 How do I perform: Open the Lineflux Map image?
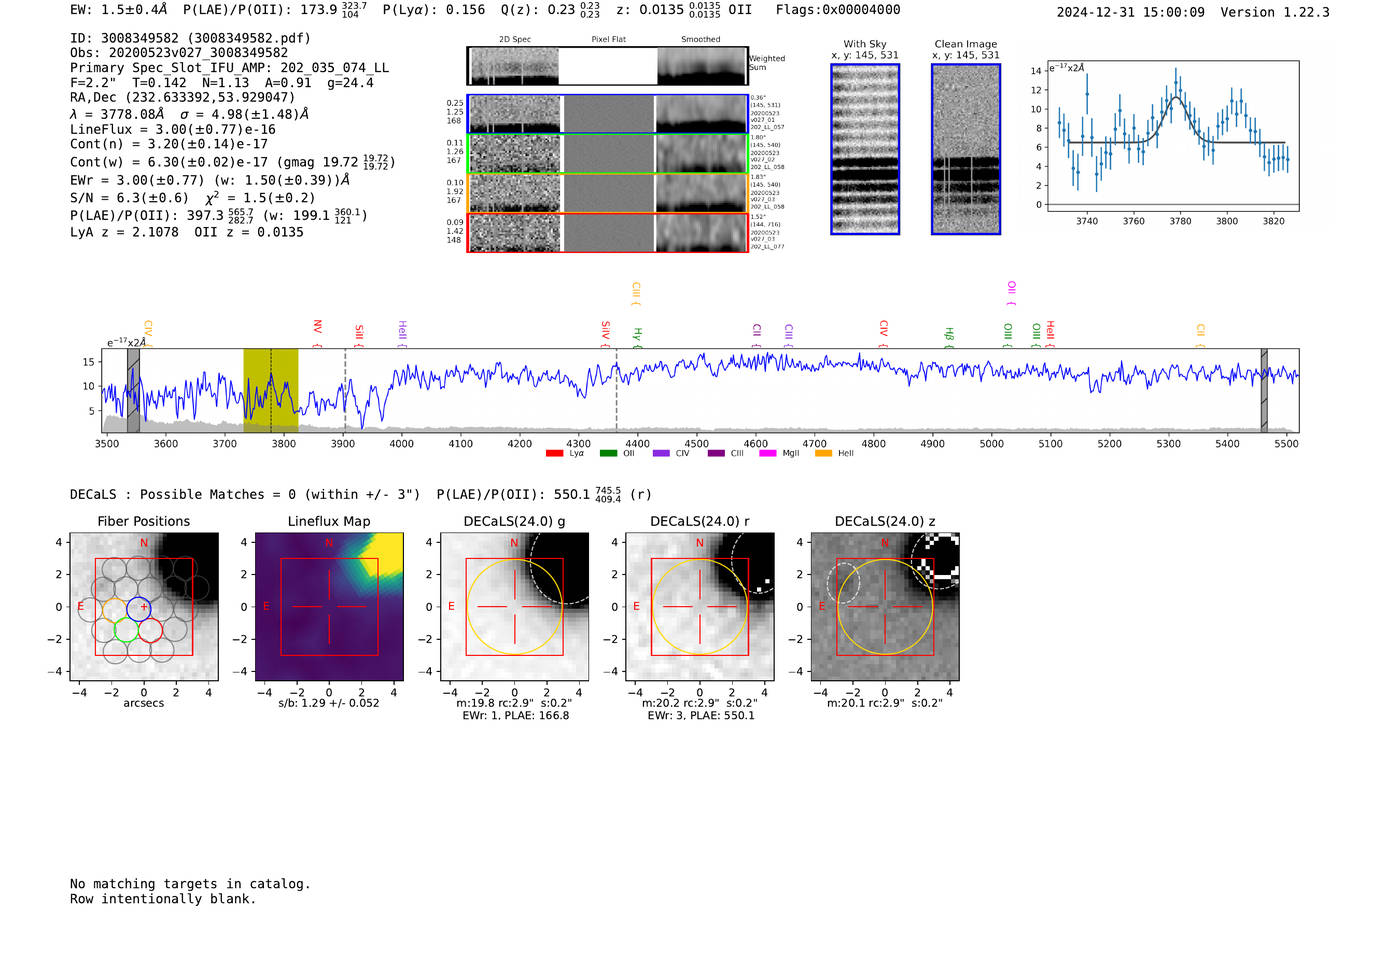tap(329, 606)
